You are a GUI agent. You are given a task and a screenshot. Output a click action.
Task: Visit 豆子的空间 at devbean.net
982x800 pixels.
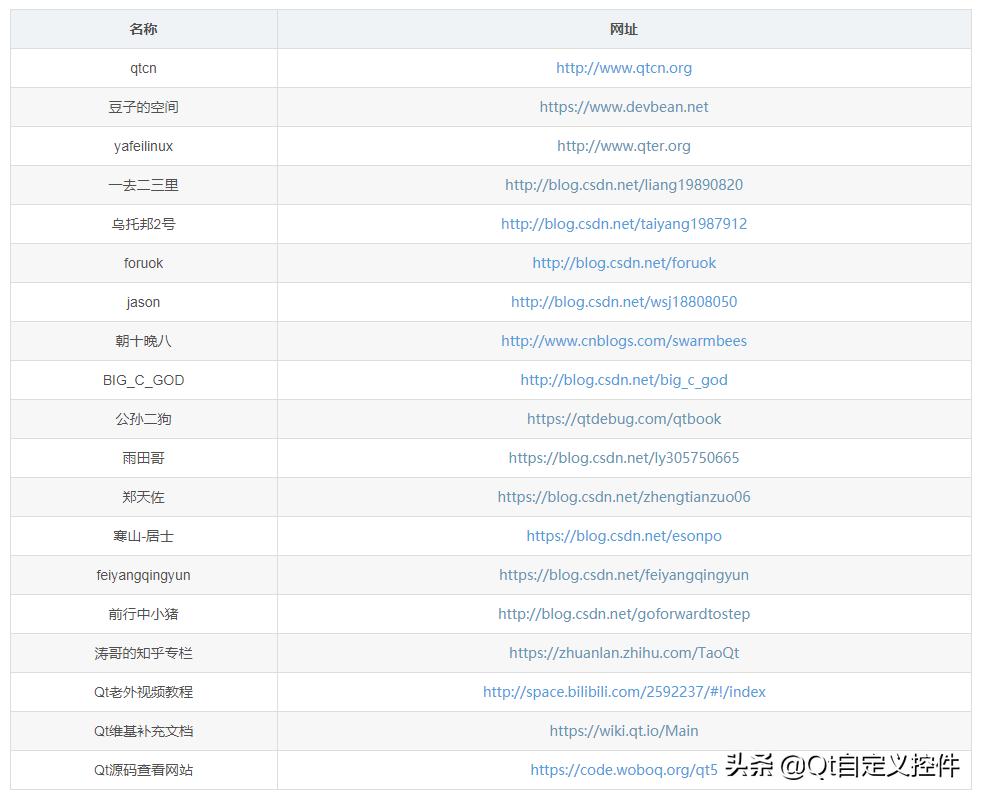(x=624, y=106)
